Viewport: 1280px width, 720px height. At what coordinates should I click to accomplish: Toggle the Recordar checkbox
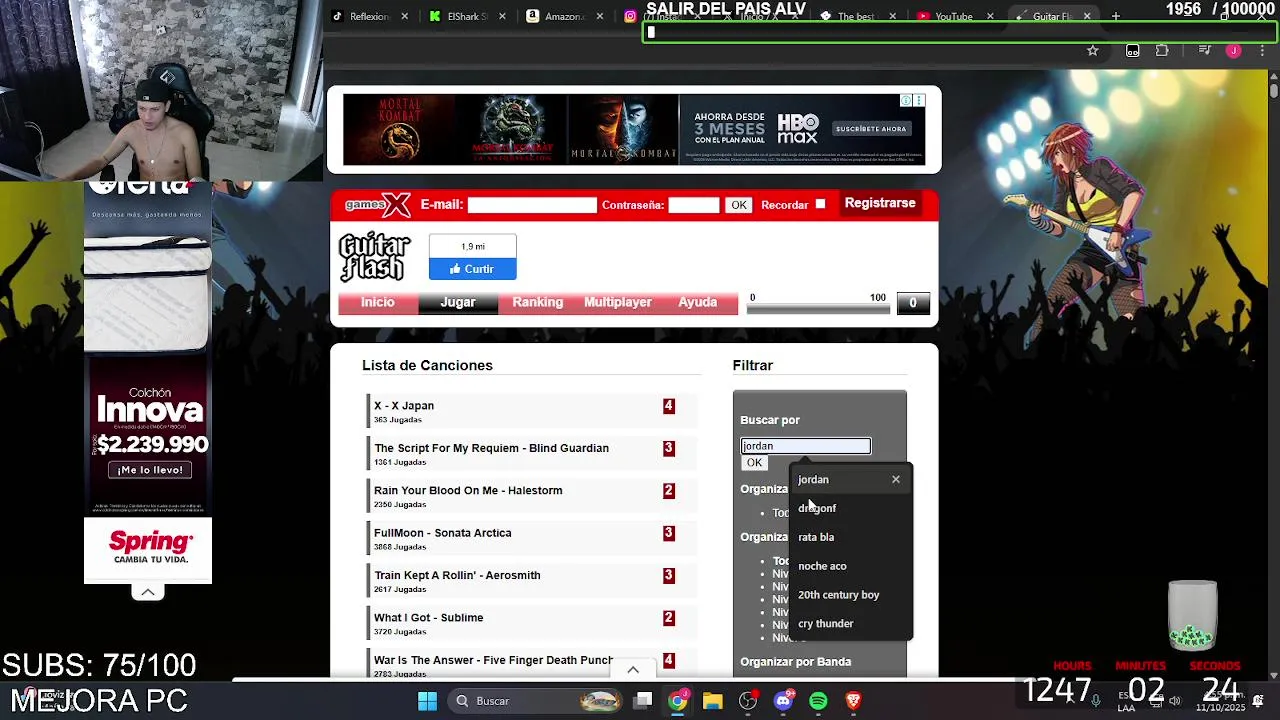click(820, 204)
